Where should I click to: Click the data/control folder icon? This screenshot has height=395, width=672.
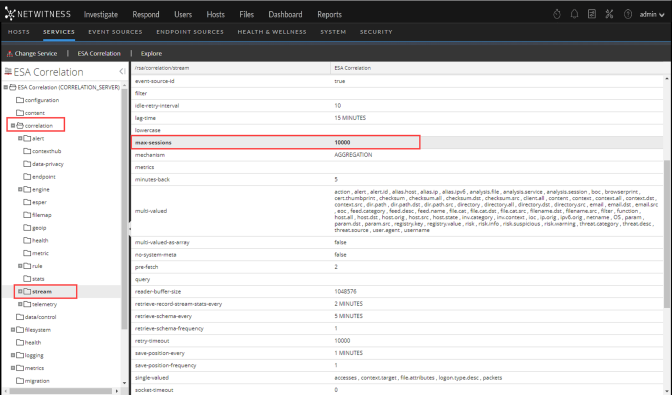pos(20,317)
